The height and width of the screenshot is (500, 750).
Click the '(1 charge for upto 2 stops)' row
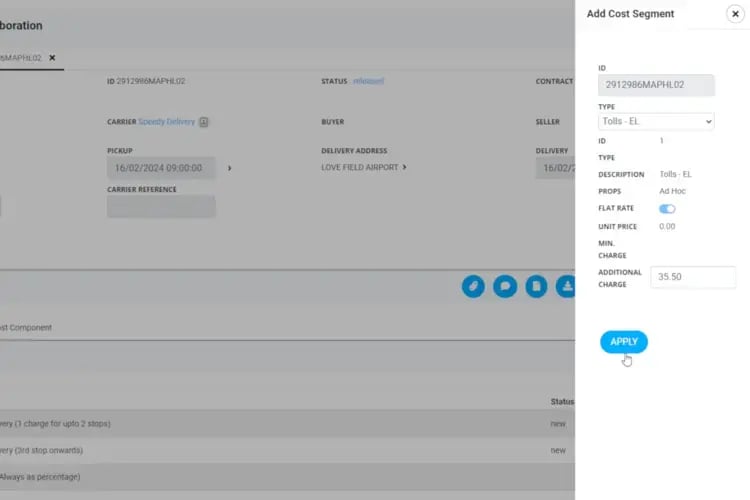tap(287, 424)
